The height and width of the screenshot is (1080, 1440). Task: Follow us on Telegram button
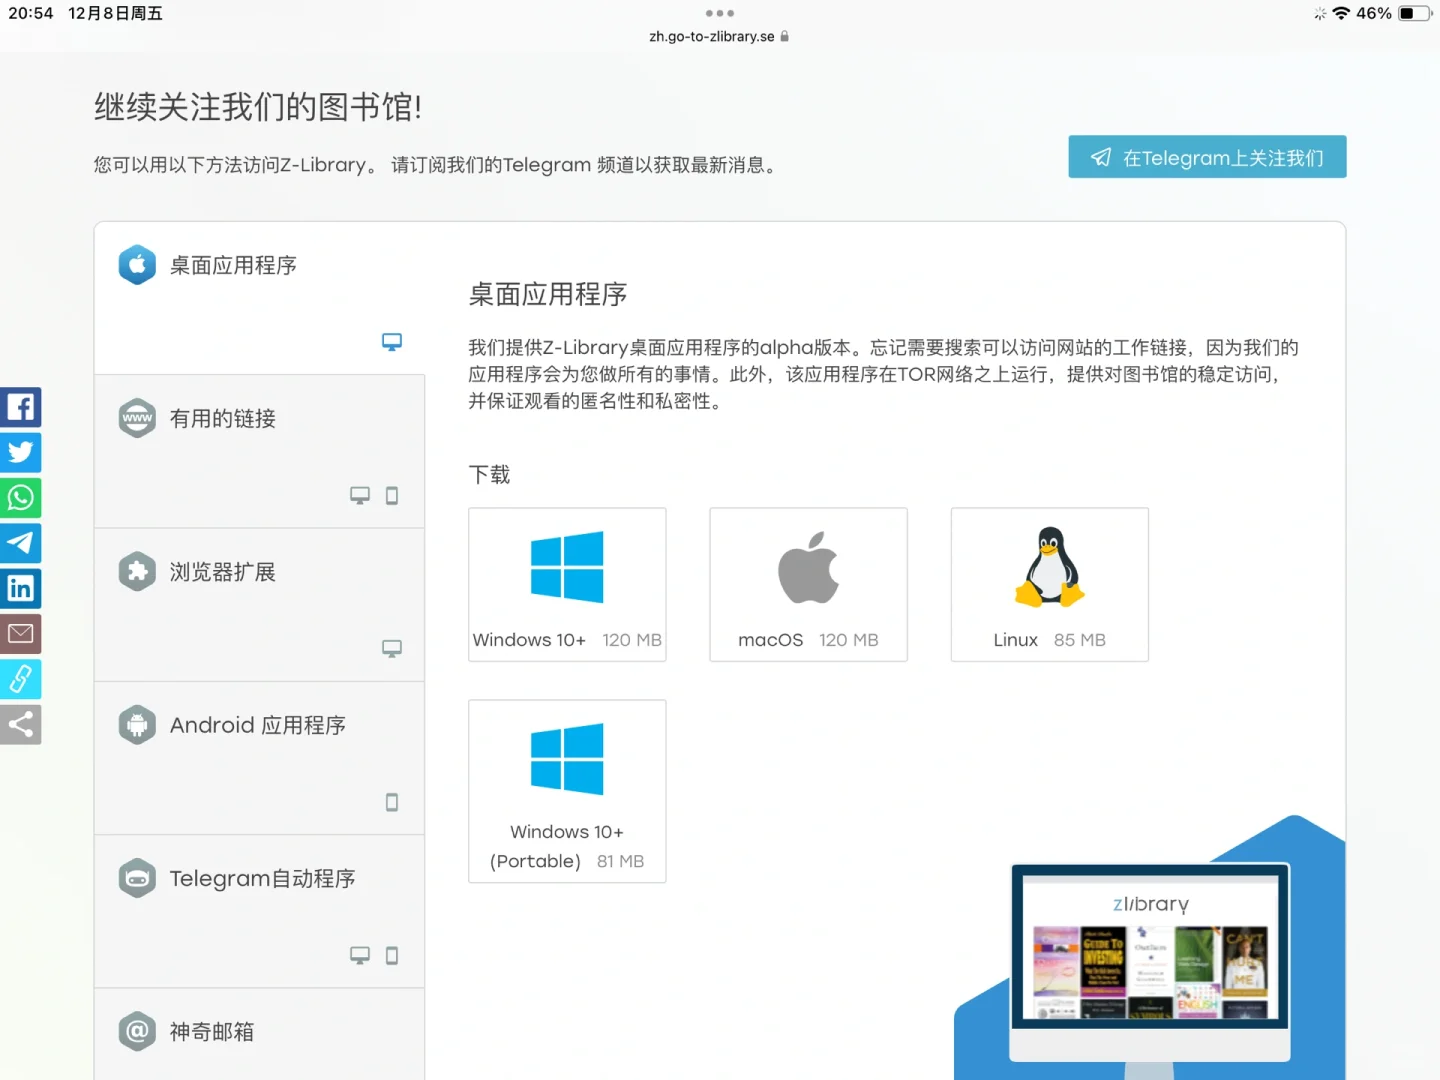[x=1207, y=157]
